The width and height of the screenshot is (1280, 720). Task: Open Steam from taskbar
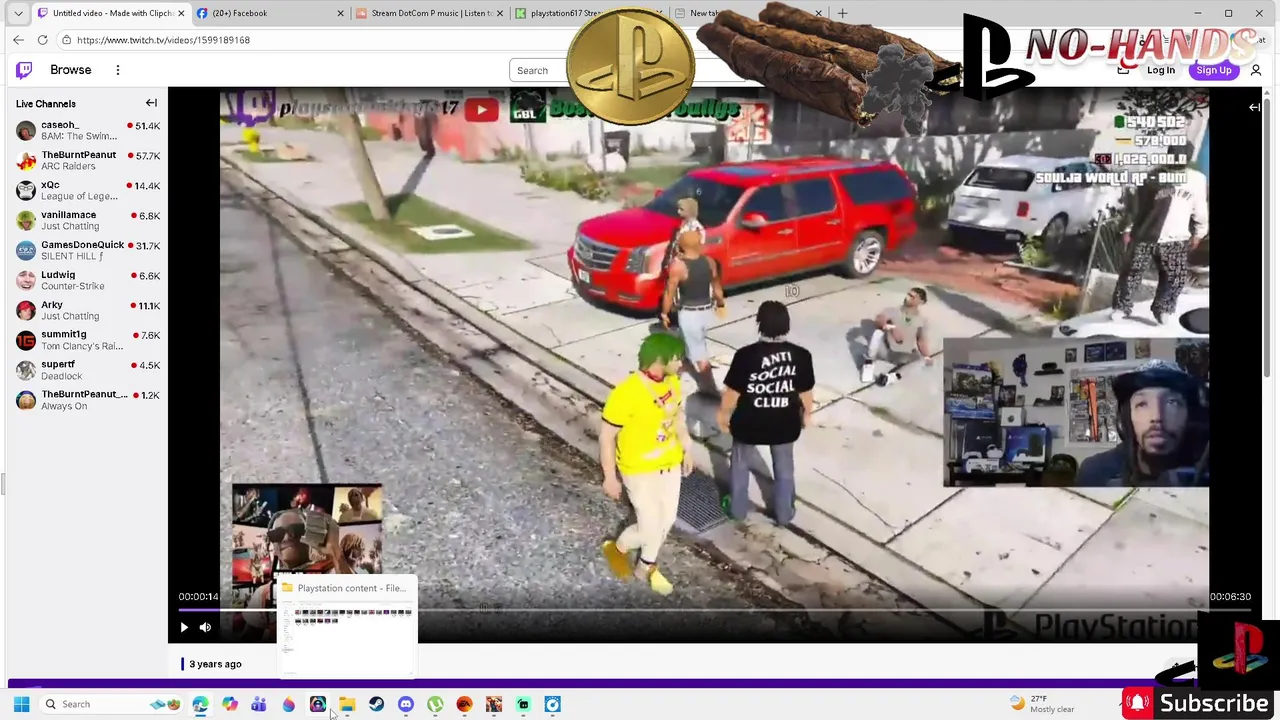376,704
